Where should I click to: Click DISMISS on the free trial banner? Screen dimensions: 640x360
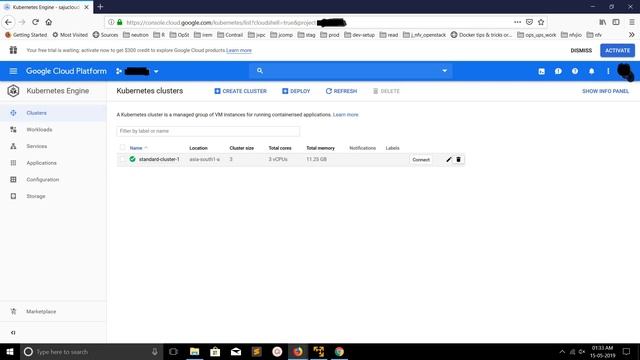click(x=581, y=51)
